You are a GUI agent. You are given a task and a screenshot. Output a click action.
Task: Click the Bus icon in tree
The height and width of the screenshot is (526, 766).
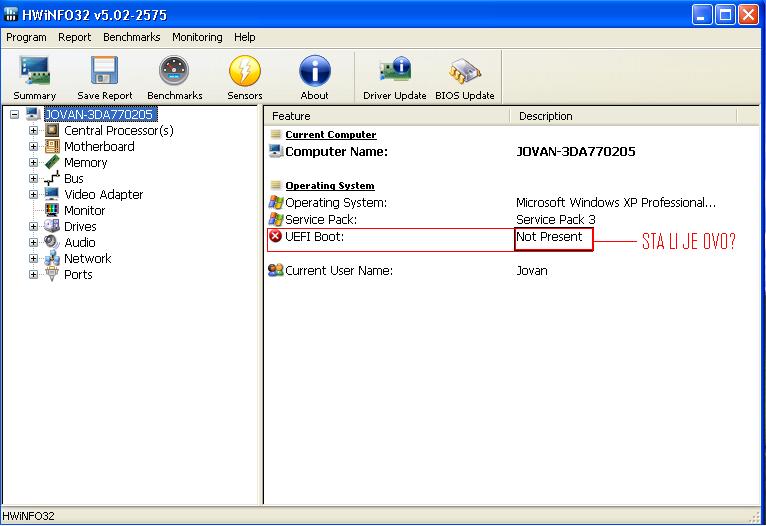52,178
